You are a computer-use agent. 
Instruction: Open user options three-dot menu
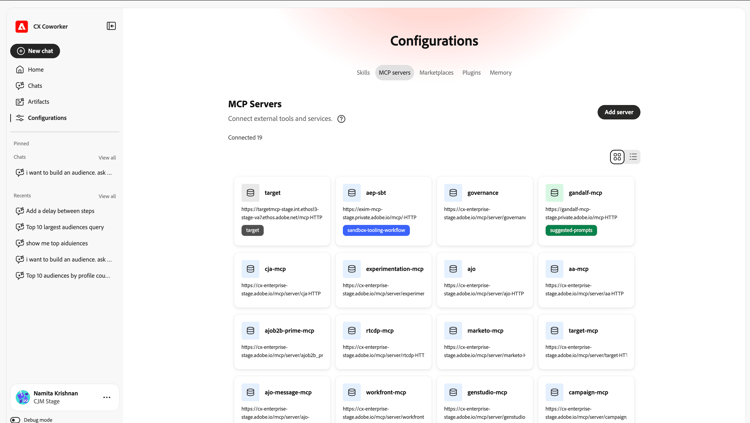(x=107, y=397)
